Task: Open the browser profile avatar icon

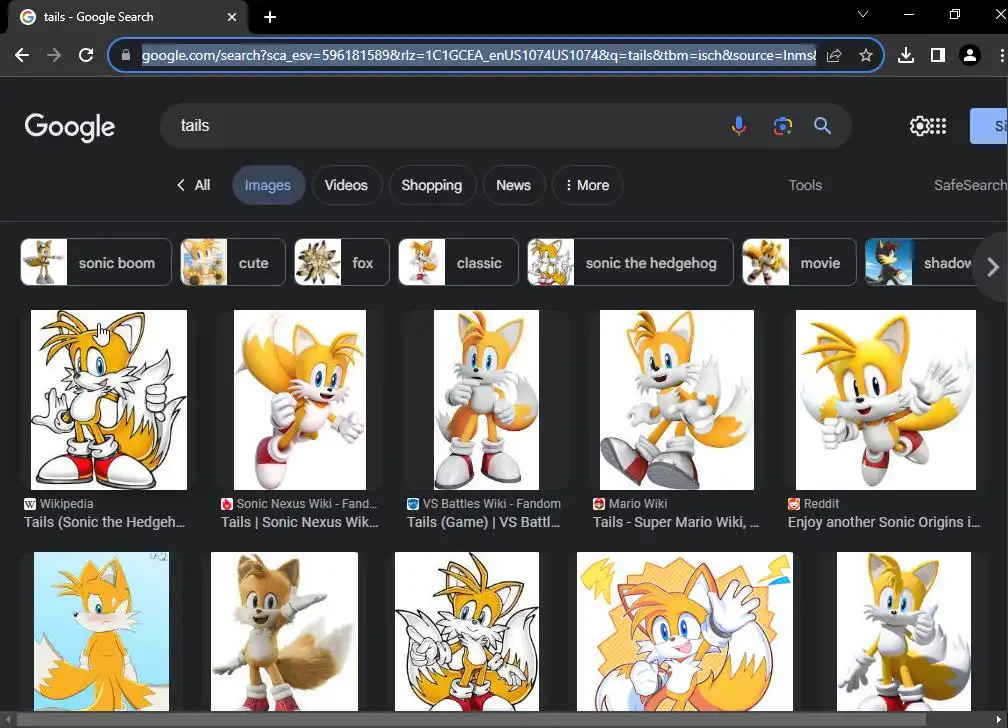Action: [x=969, y=55]
